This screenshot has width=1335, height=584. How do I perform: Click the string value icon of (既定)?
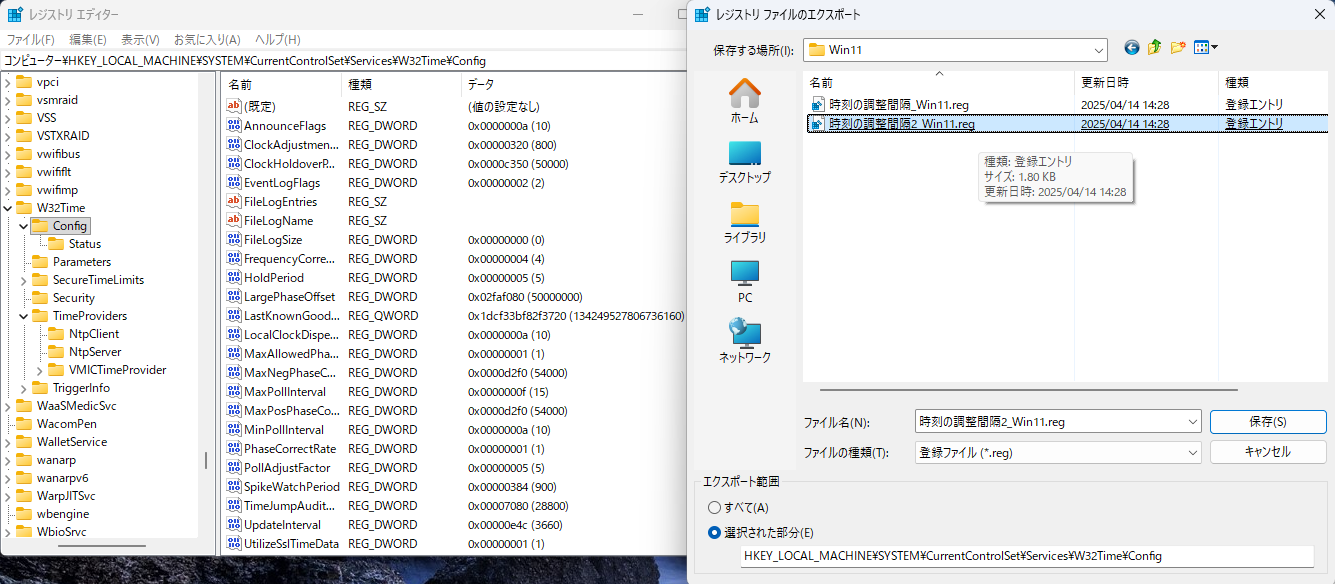pyautogui.click(x=235, y=106)
